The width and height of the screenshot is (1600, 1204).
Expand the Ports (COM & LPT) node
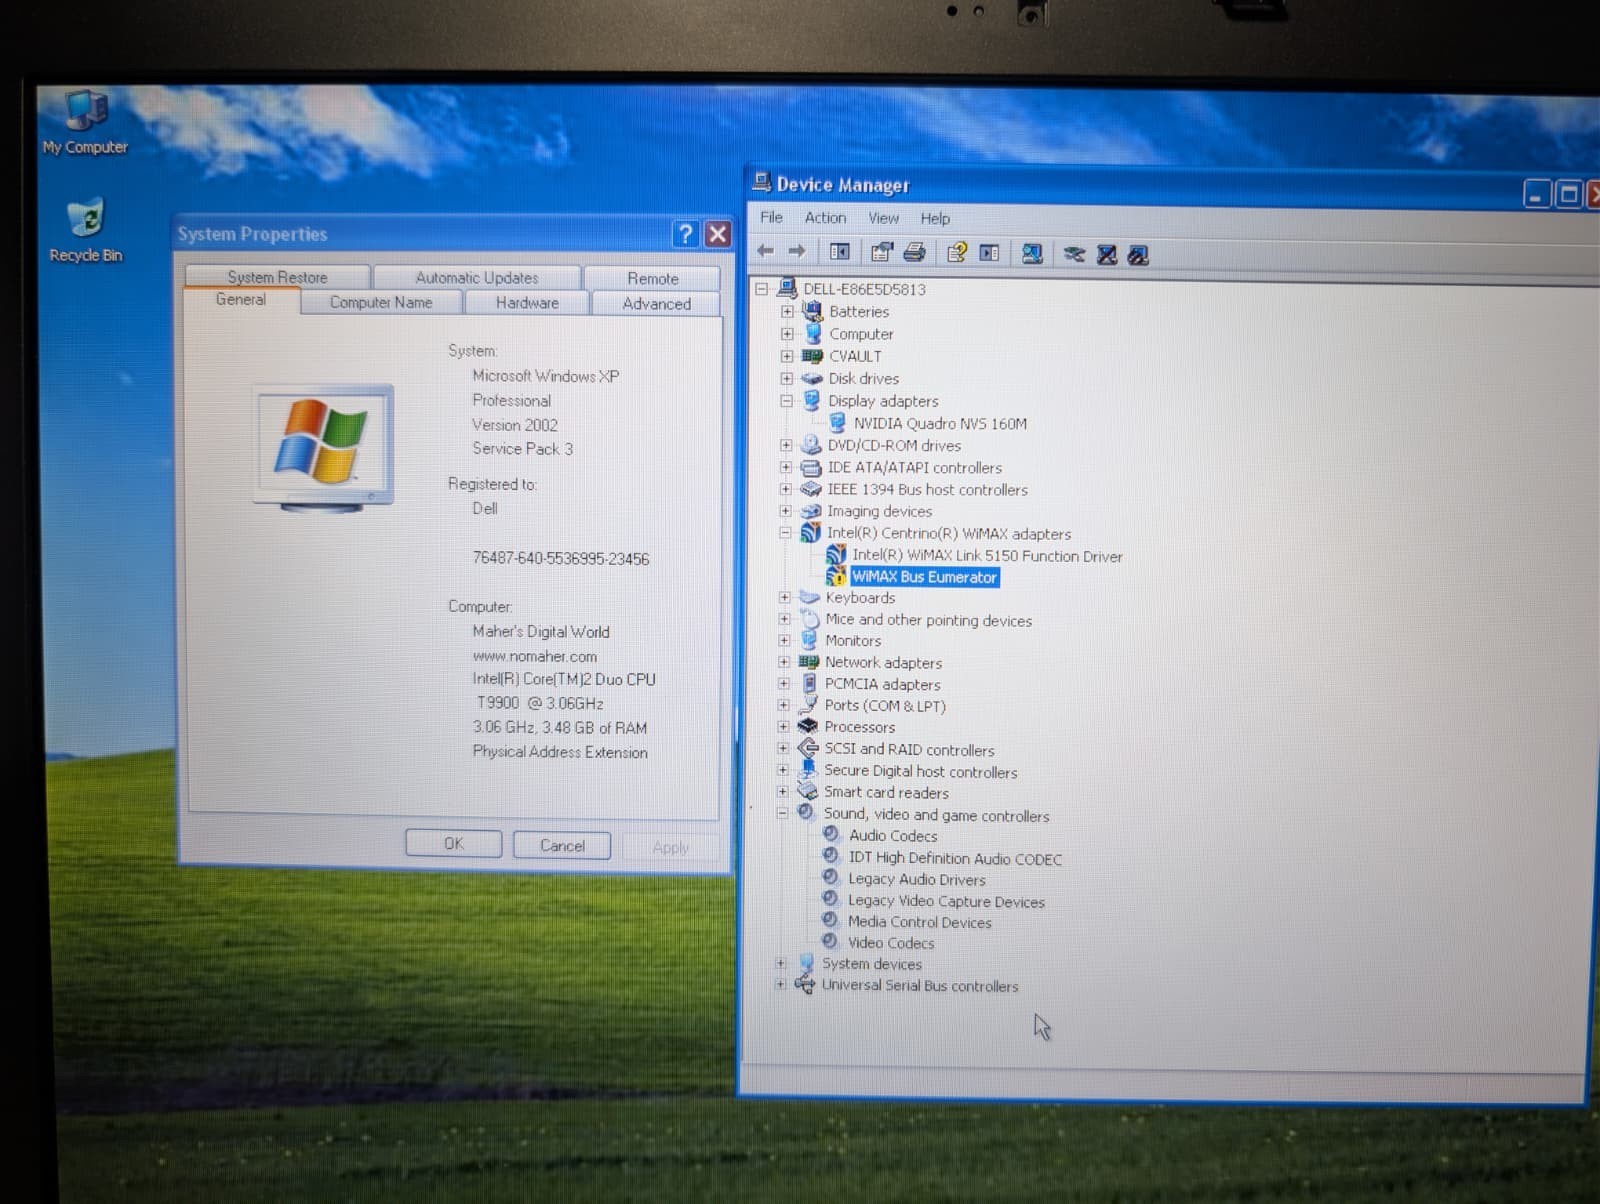point(784,705)
